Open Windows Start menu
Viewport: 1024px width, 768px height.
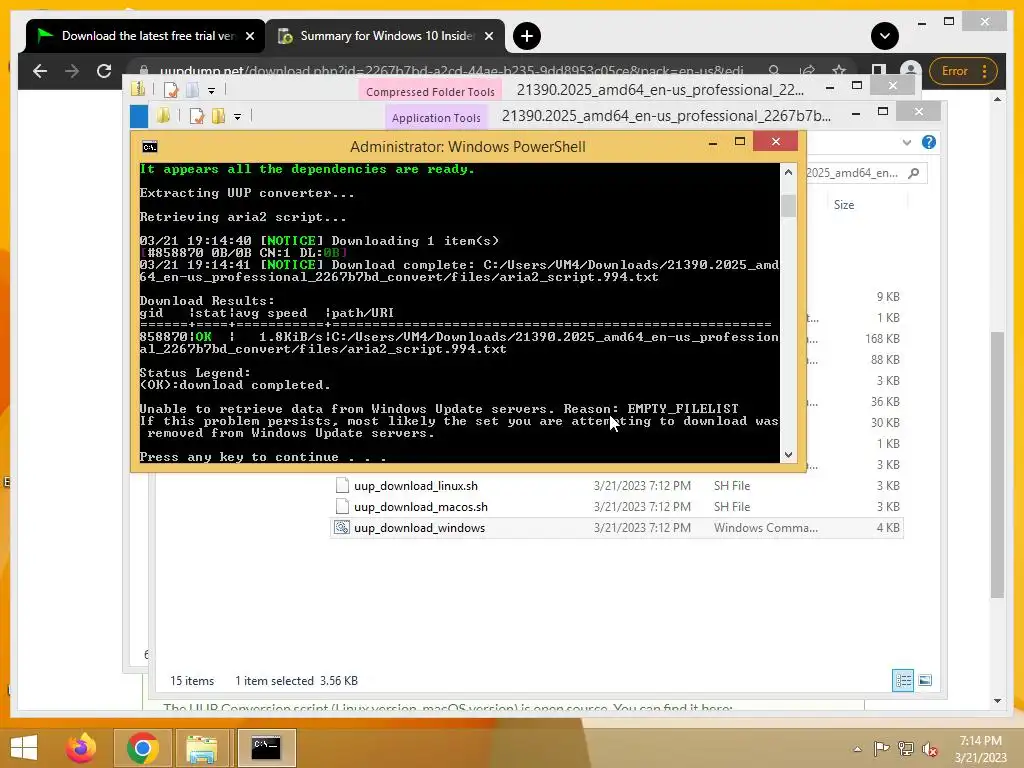(x=24, y=748)
